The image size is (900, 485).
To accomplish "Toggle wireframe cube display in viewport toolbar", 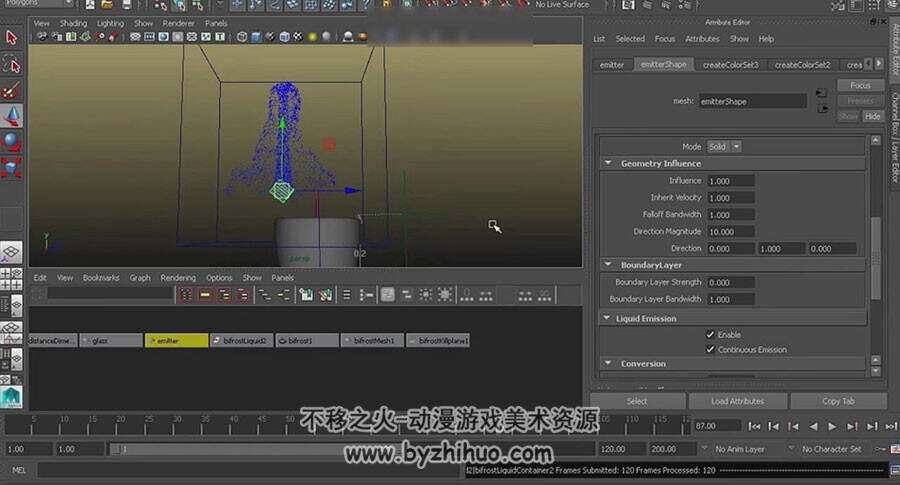I will click(x=242, y=37).
